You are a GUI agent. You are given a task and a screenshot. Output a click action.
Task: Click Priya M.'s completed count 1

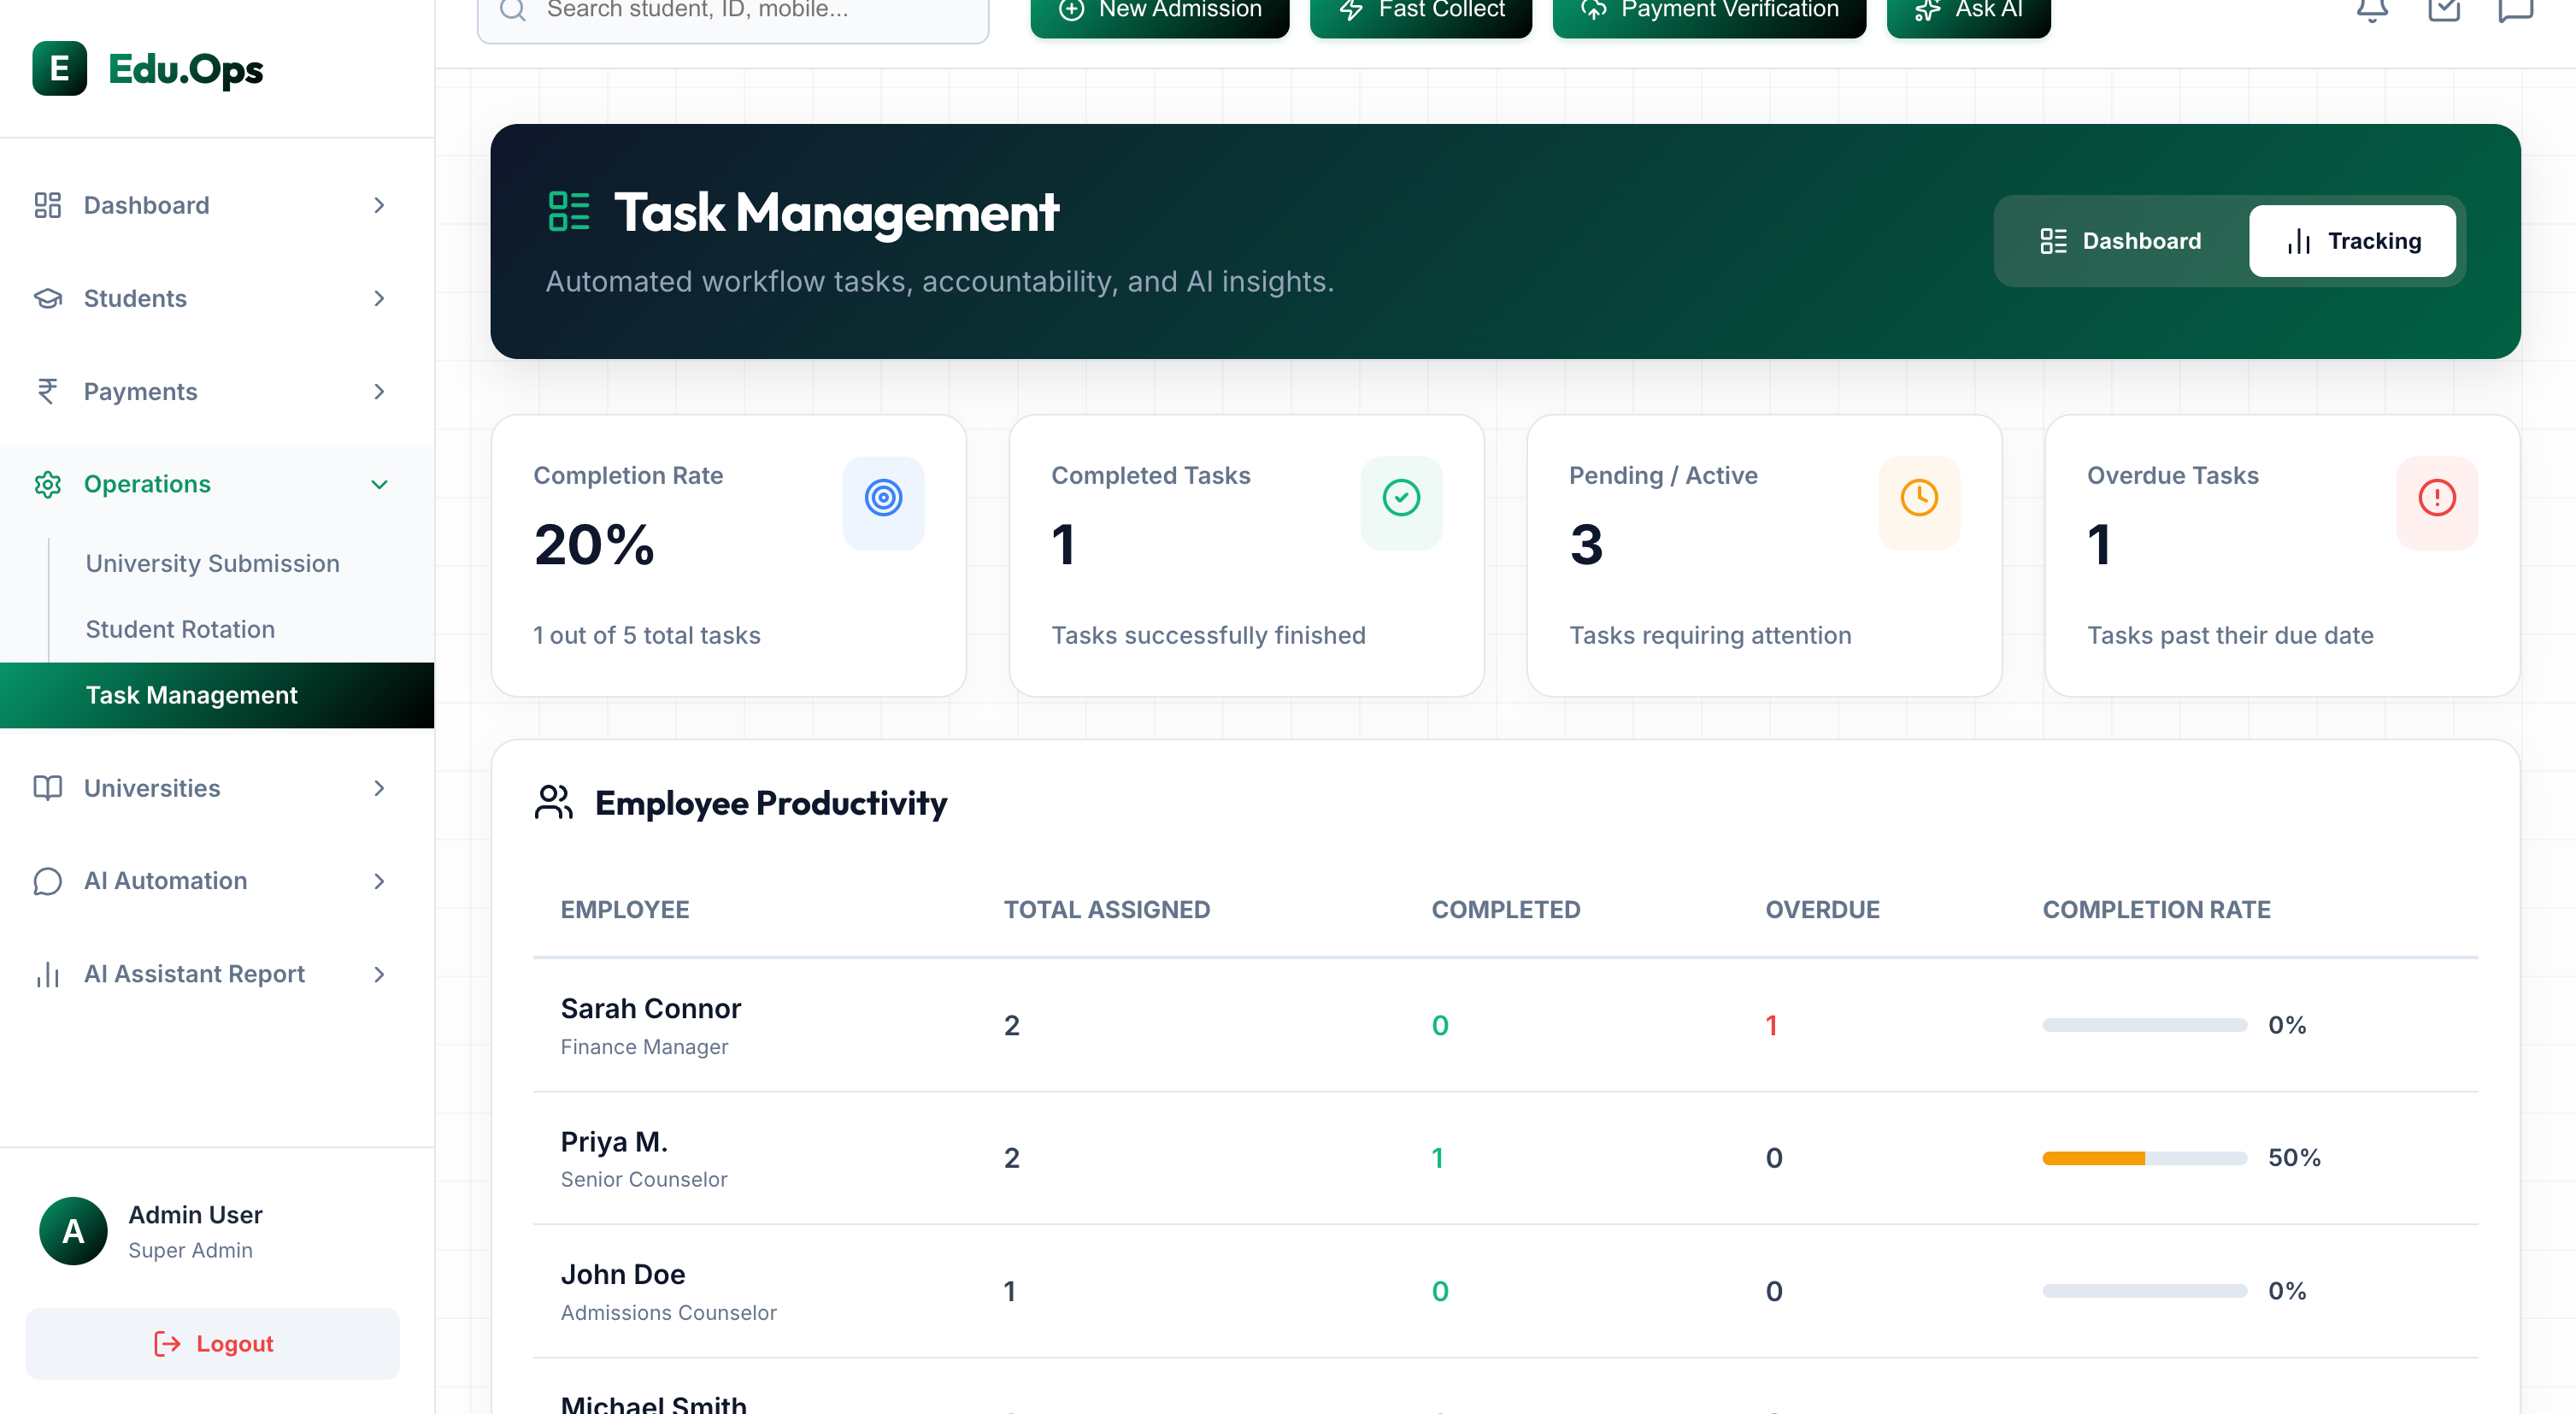(1437, 1158)
